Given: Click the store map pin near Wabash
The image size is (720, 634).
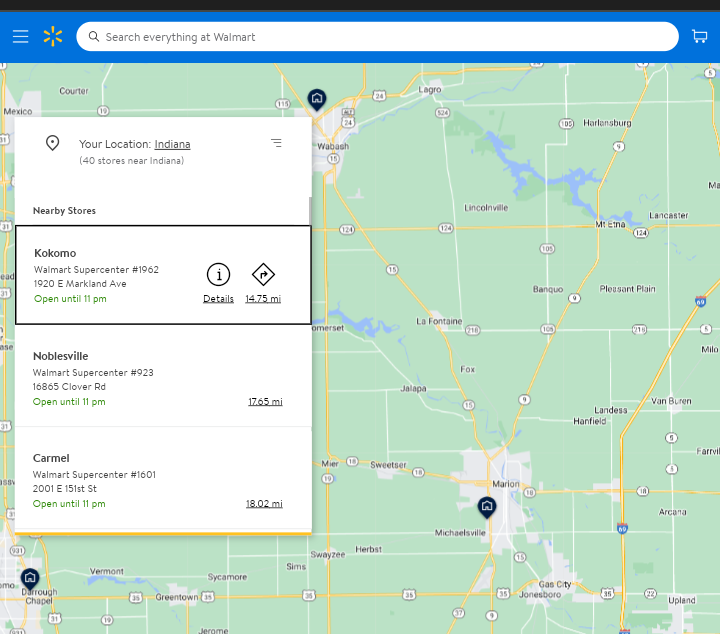Looking at the screenshot, I should click(317, 99).
